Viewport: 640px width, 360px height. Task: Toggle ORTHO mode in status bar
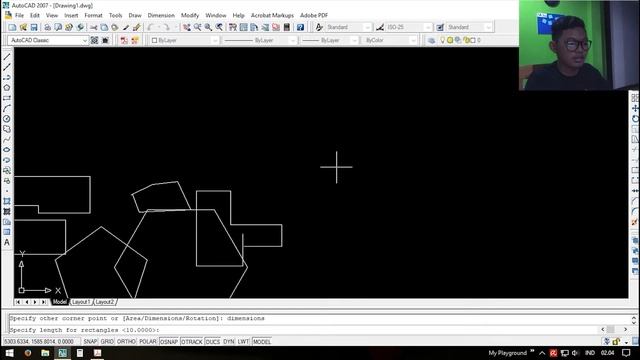(x=126, y=342)
